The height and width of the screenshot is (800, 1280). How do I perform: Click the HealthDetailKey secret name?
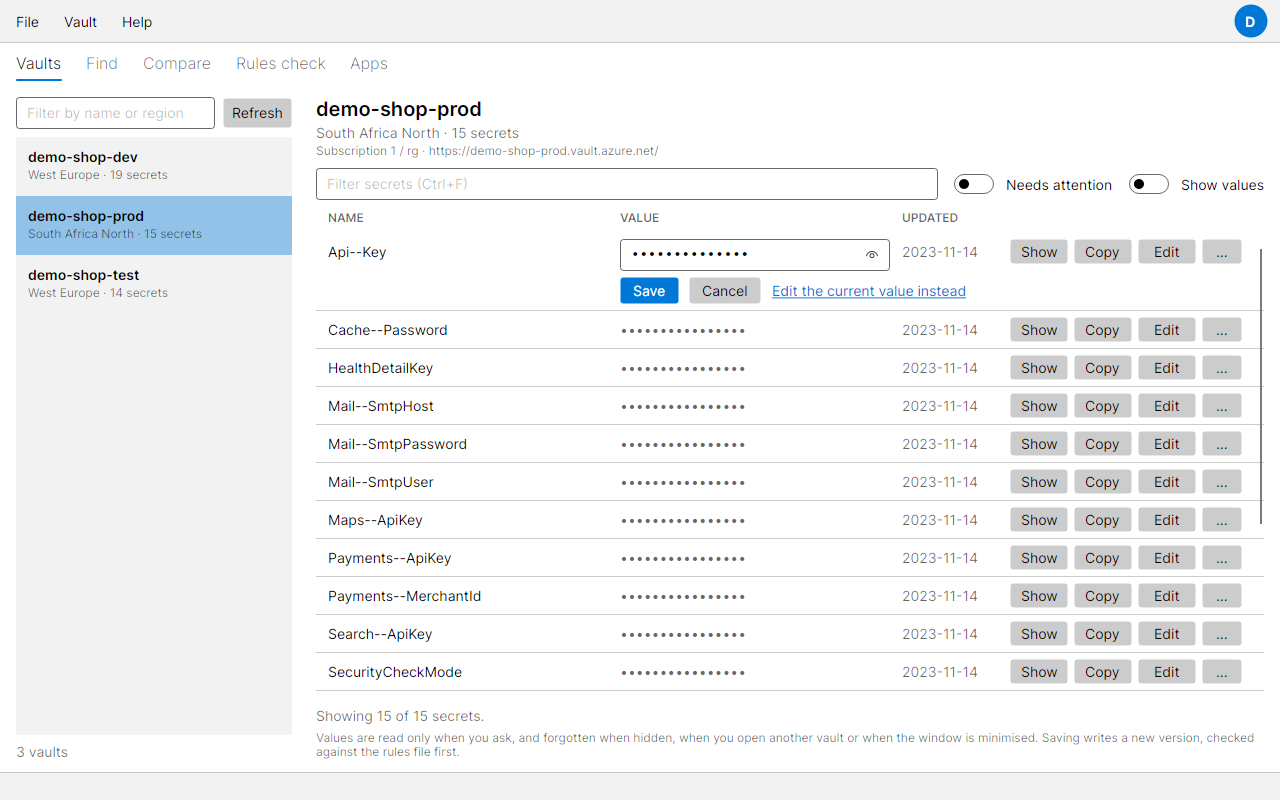[x=380, y=368]
